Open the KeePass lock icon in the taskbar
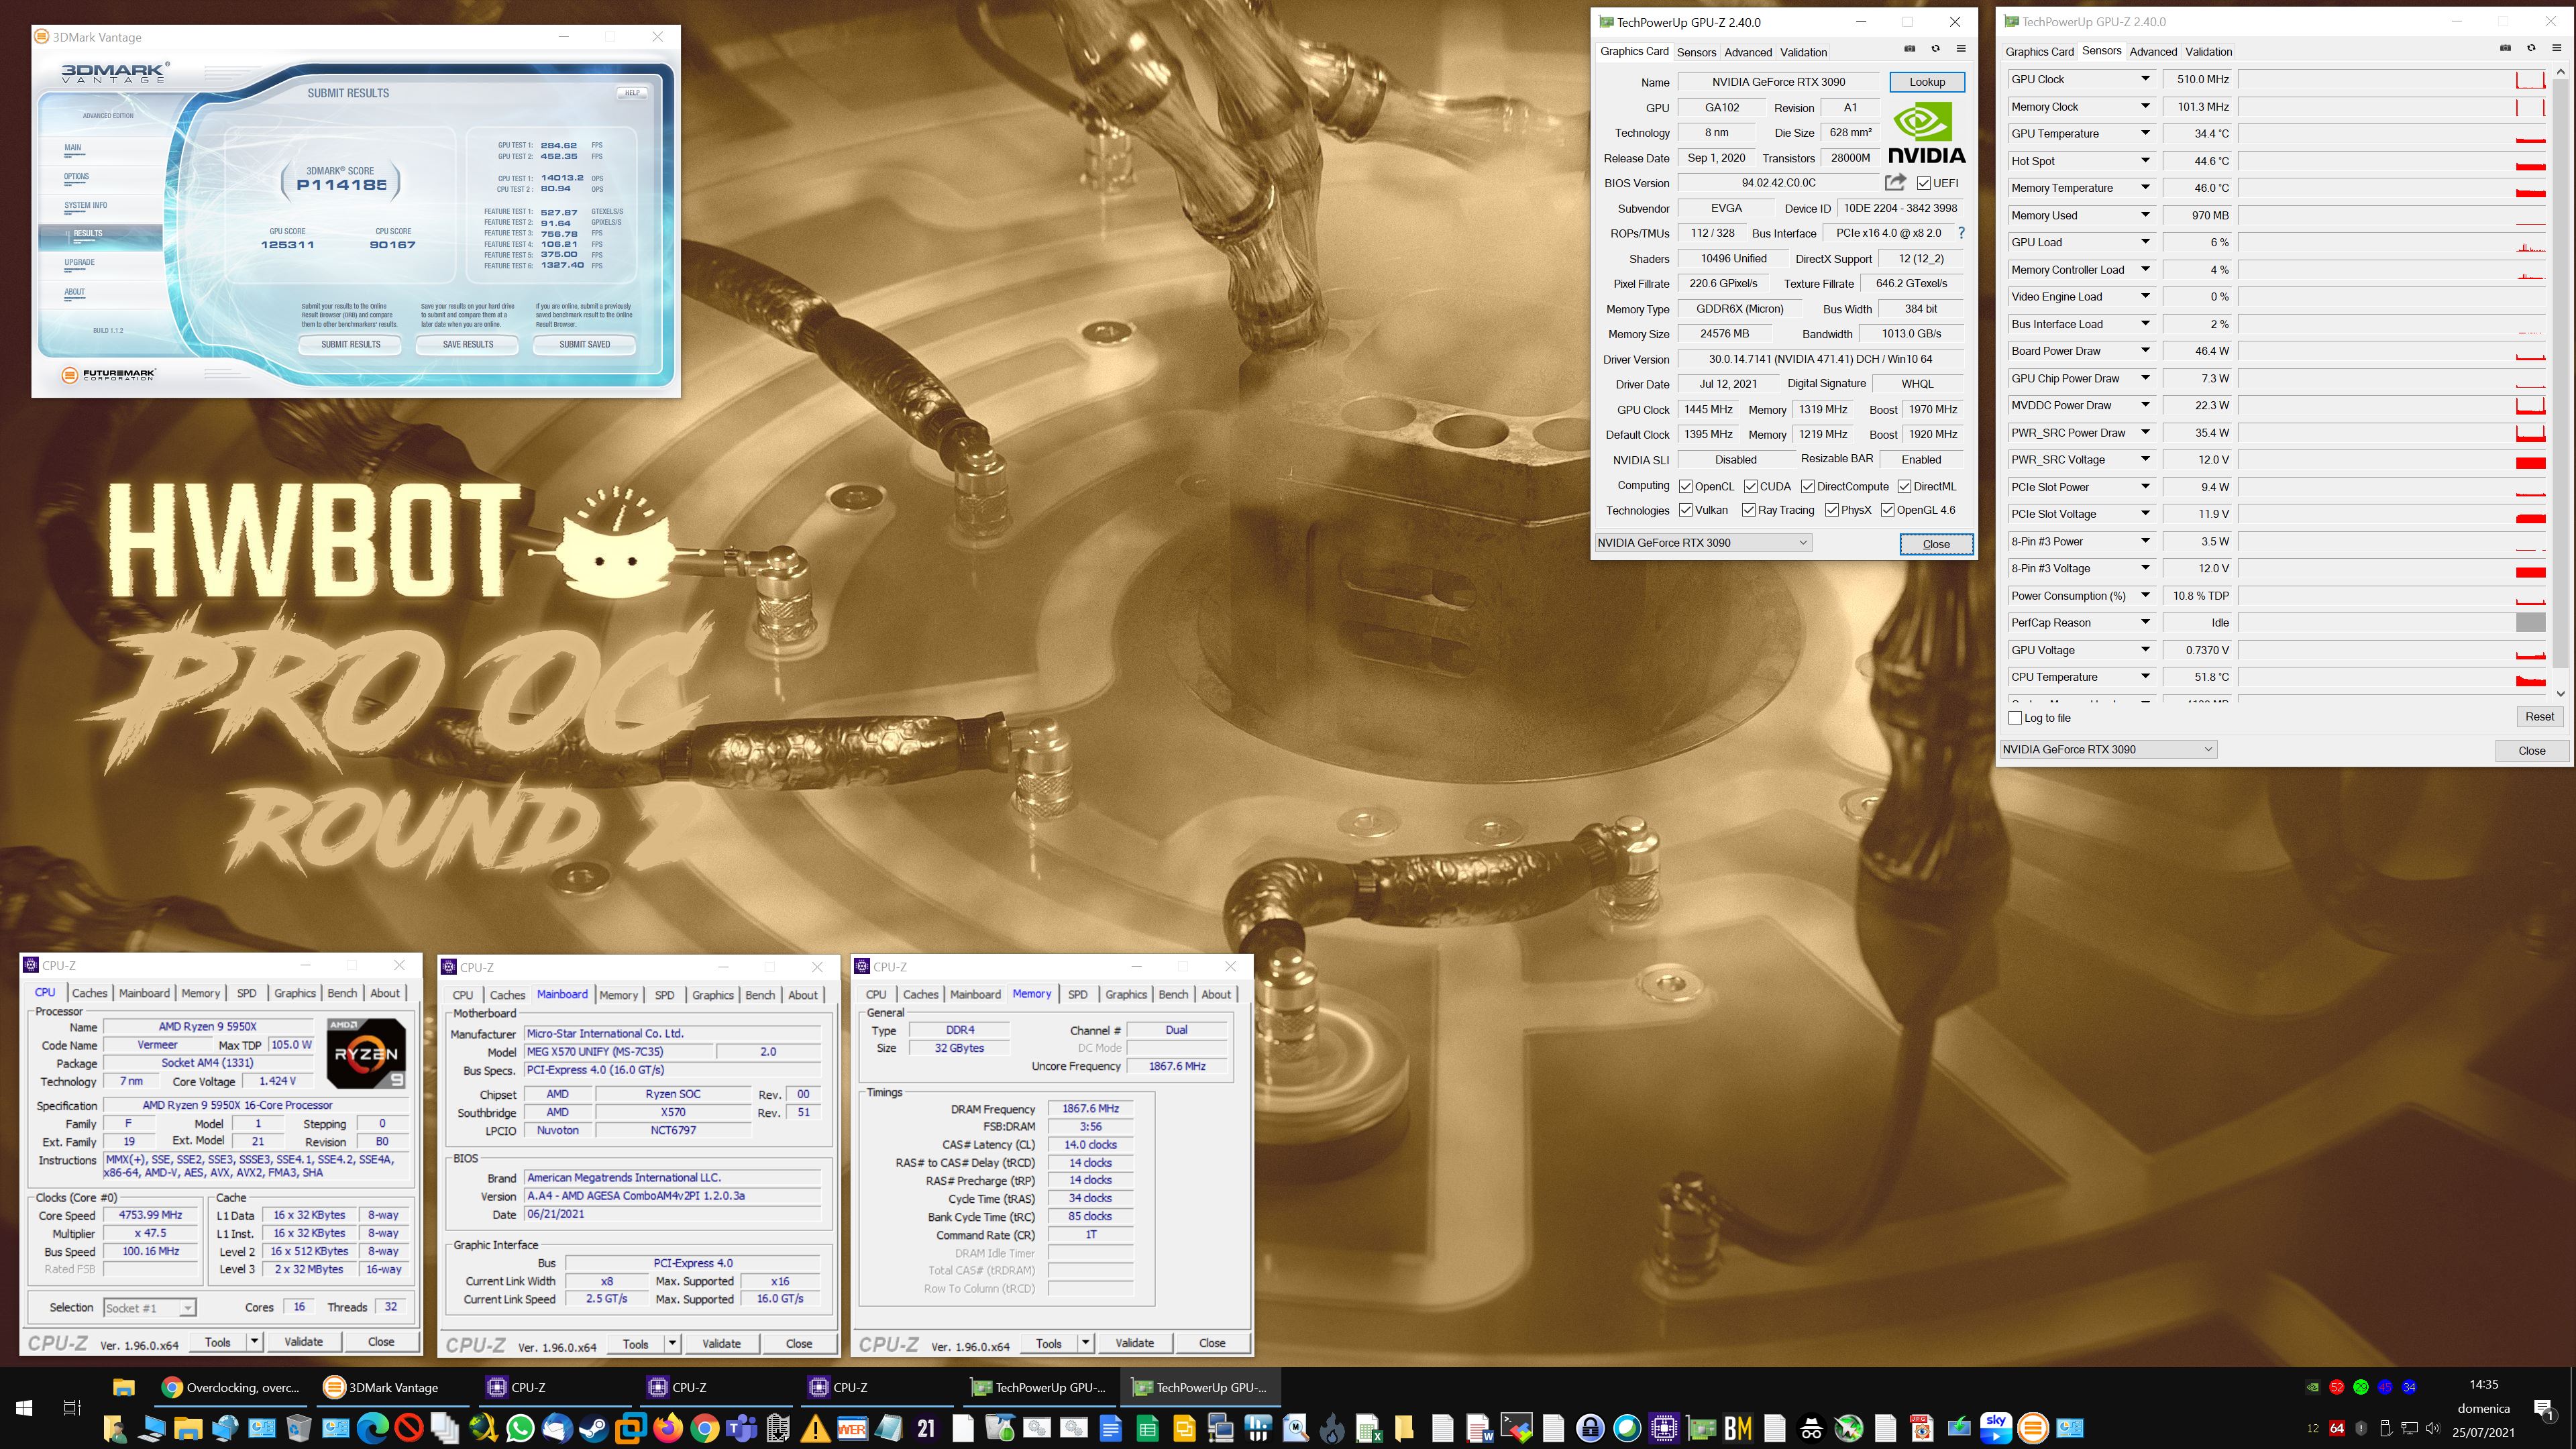This screenshot has height=1449, width=2576. click(x=1590, y=1428)
